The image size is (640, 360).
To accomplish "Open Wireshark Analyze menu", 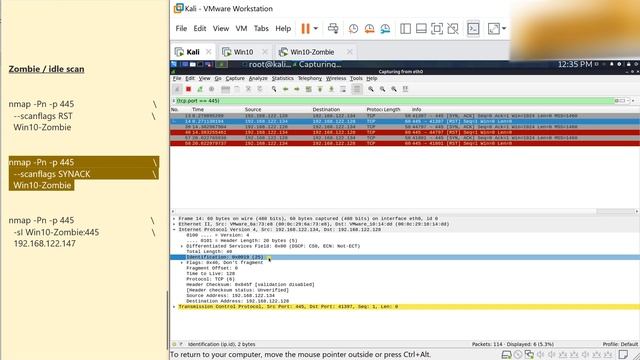I will [258, 78].
